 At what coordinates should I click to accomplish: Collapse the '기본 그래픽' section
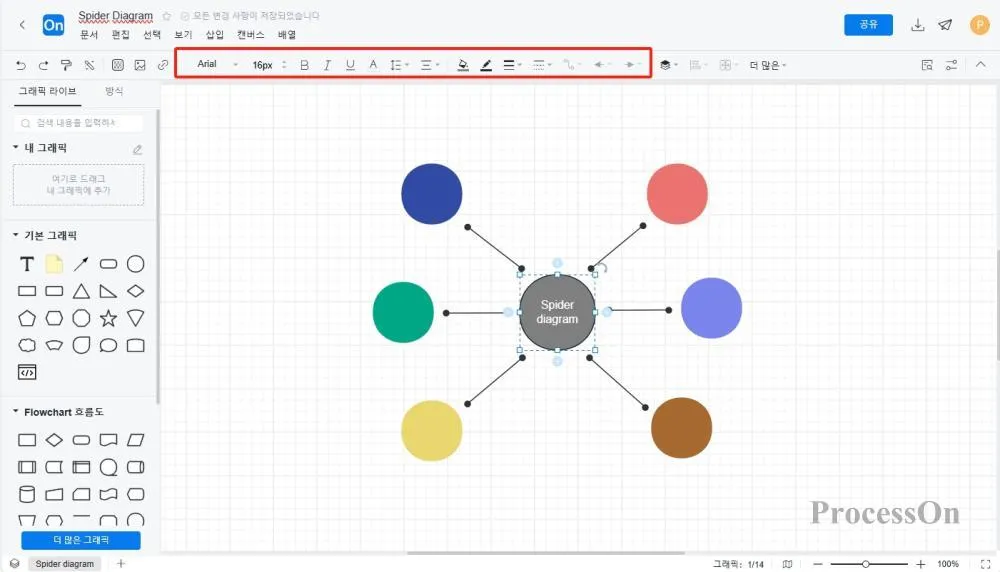pyautogui.click(x=16, y=235)
